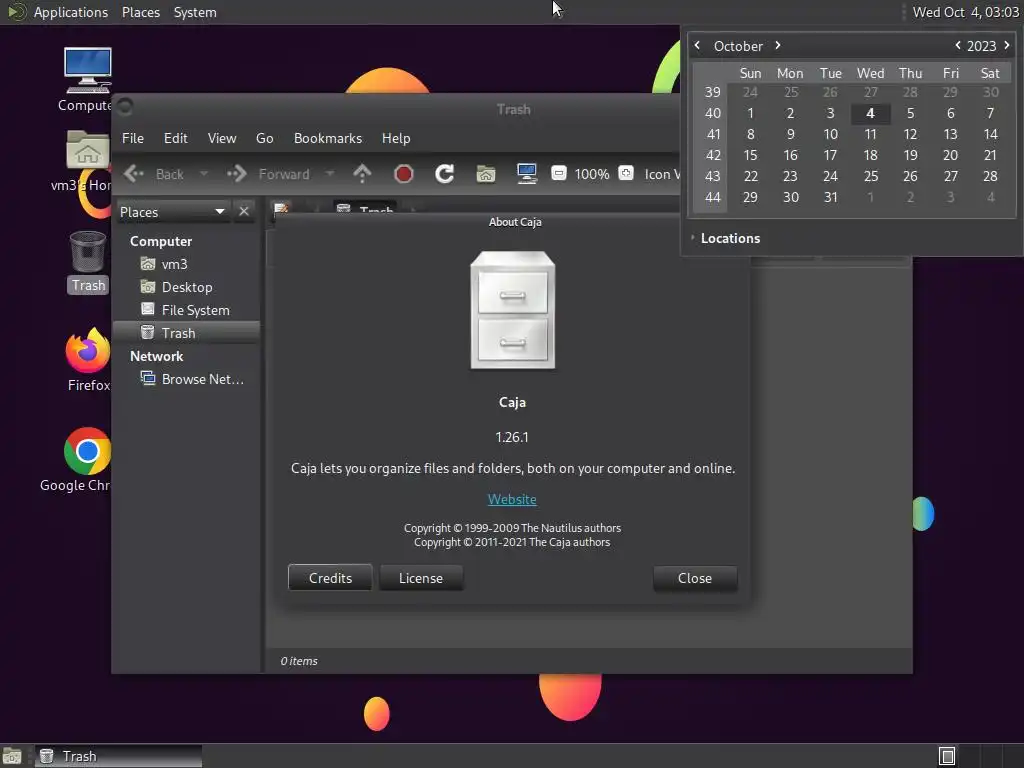Select October 4 in calendar

pyautogui.click(x=870, y=113)
